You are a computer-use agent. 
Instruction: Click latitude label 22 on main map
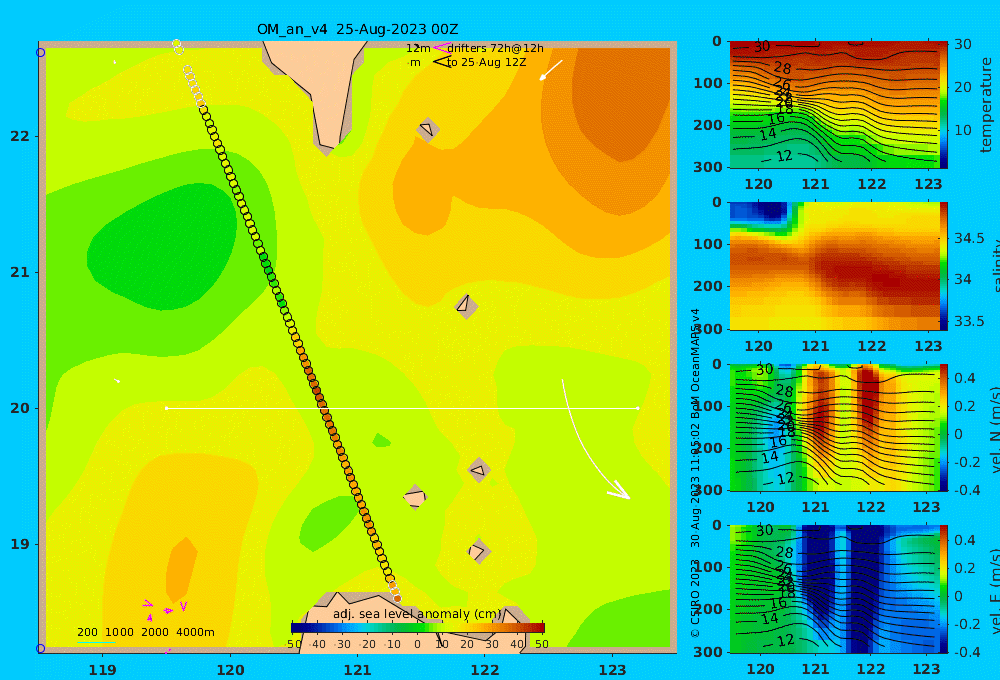pyautogui.click(x=20, y=136)
